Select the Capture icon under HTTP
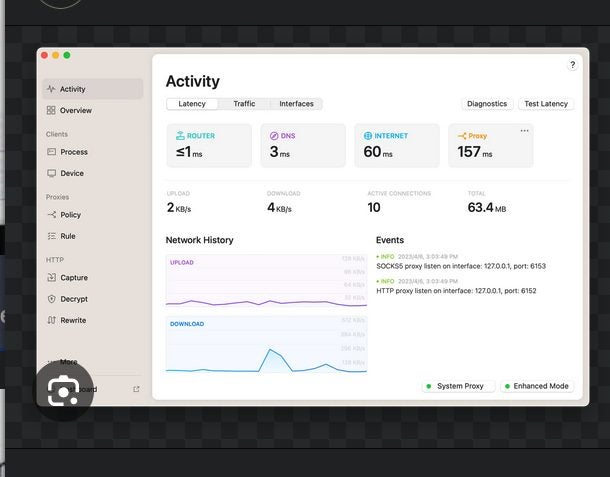Screen dimensions: 610x477 pos(51,278)
